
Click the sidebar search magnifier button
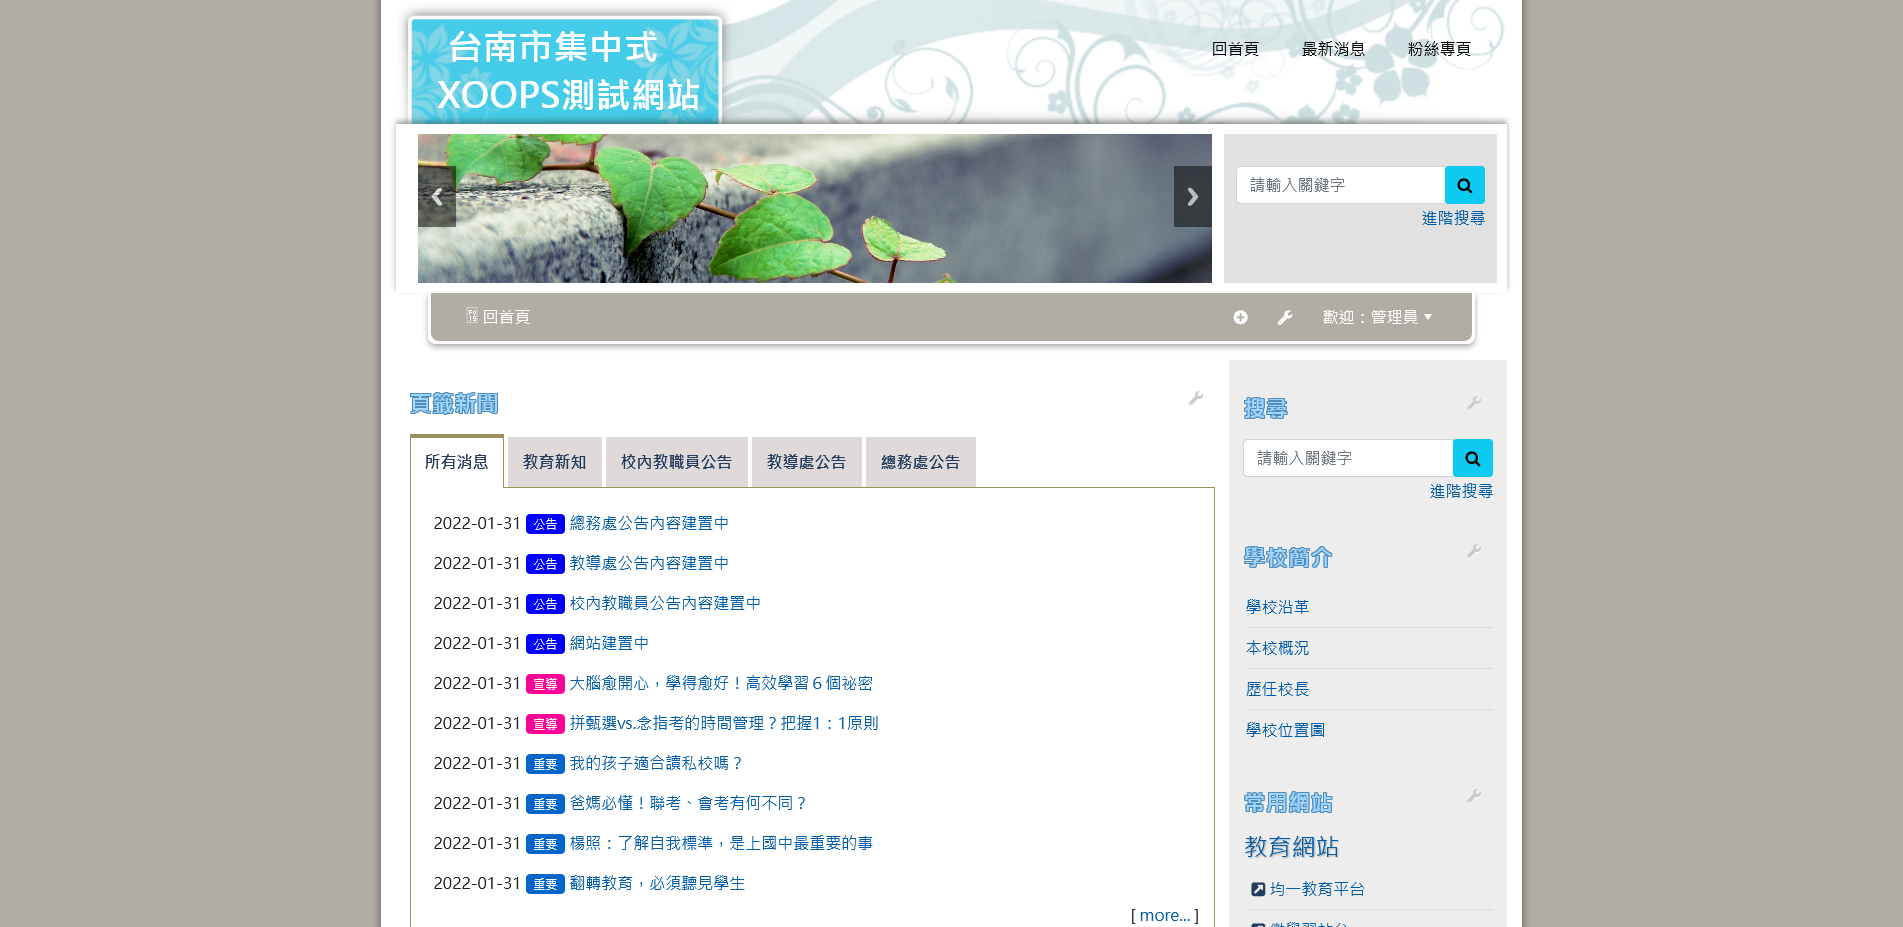tap(1472, 458)
